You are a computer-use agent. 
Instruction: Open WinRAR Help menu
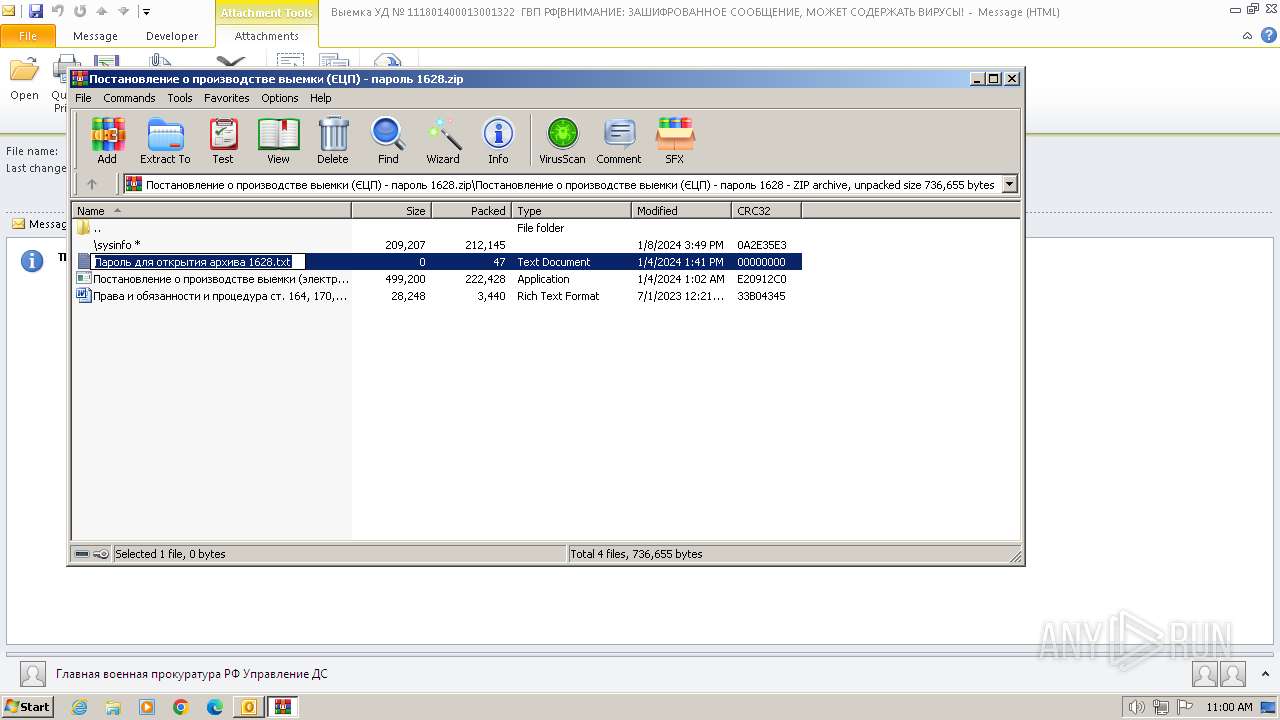(320, 98)
